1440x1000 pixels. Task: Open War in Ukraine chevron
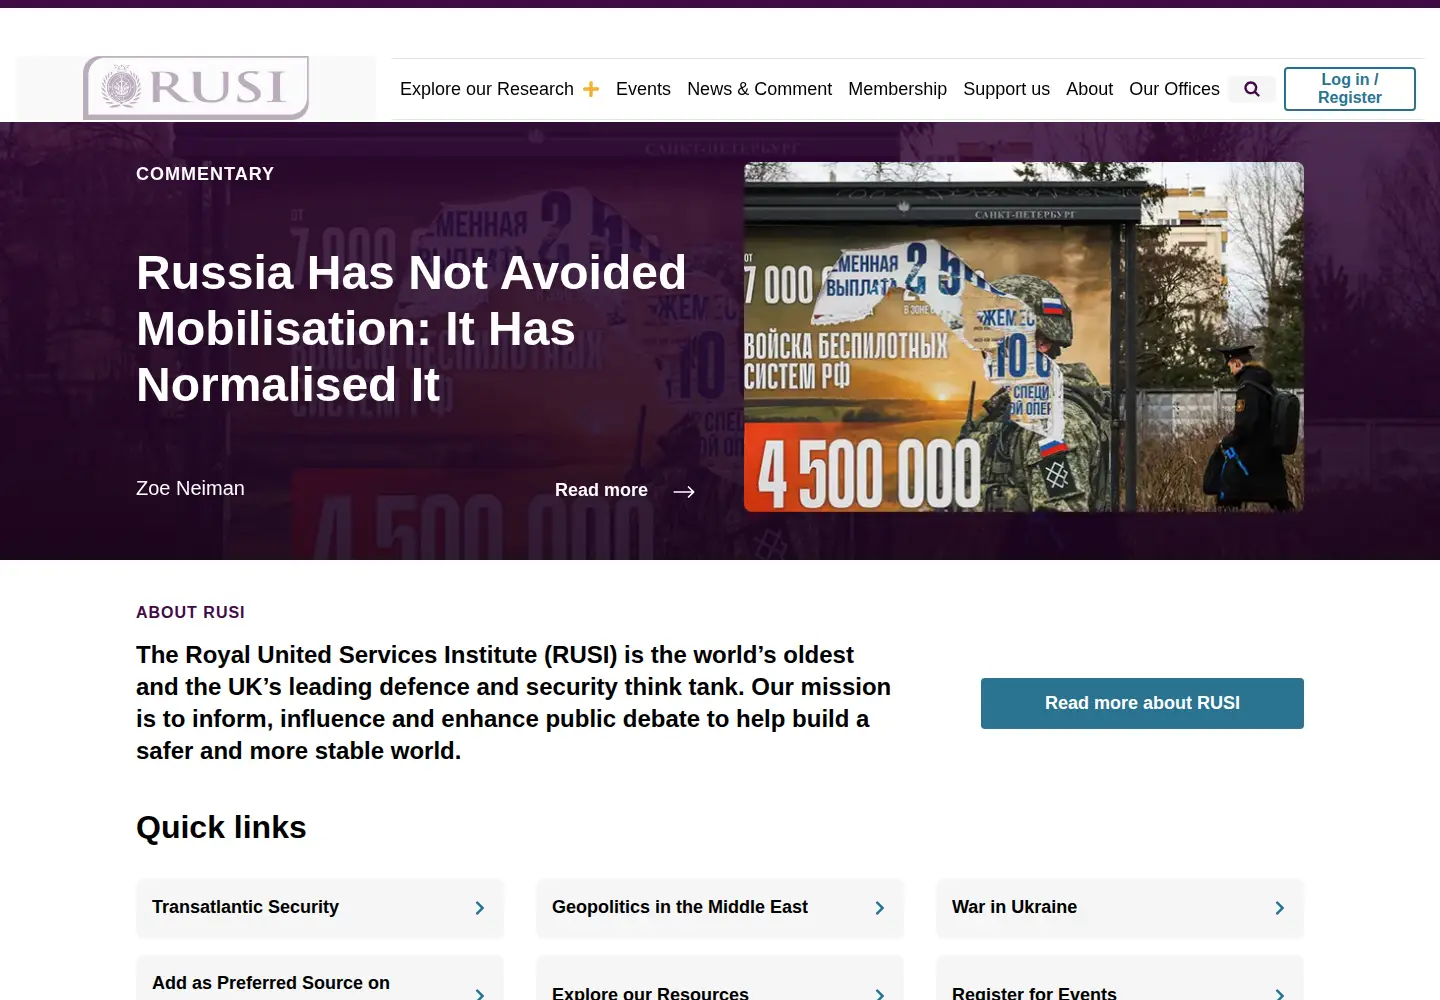(1280, 908)
